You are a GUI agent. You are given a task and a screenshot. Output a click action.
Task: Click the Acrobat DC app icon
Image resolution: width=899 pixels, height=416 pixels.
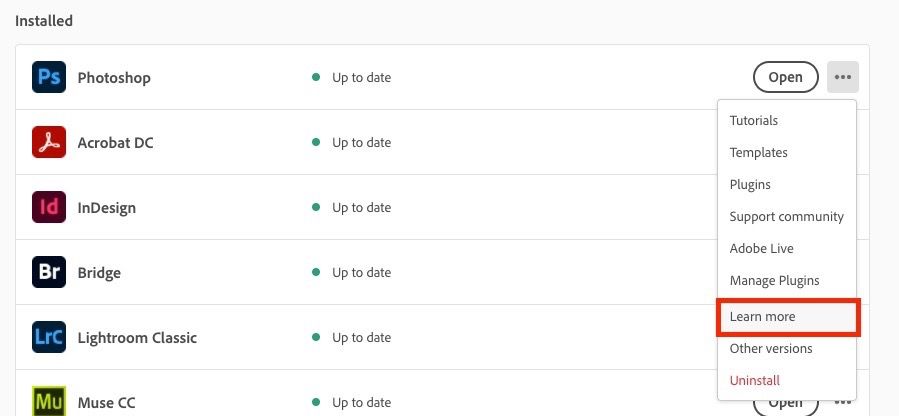point(49,142)
